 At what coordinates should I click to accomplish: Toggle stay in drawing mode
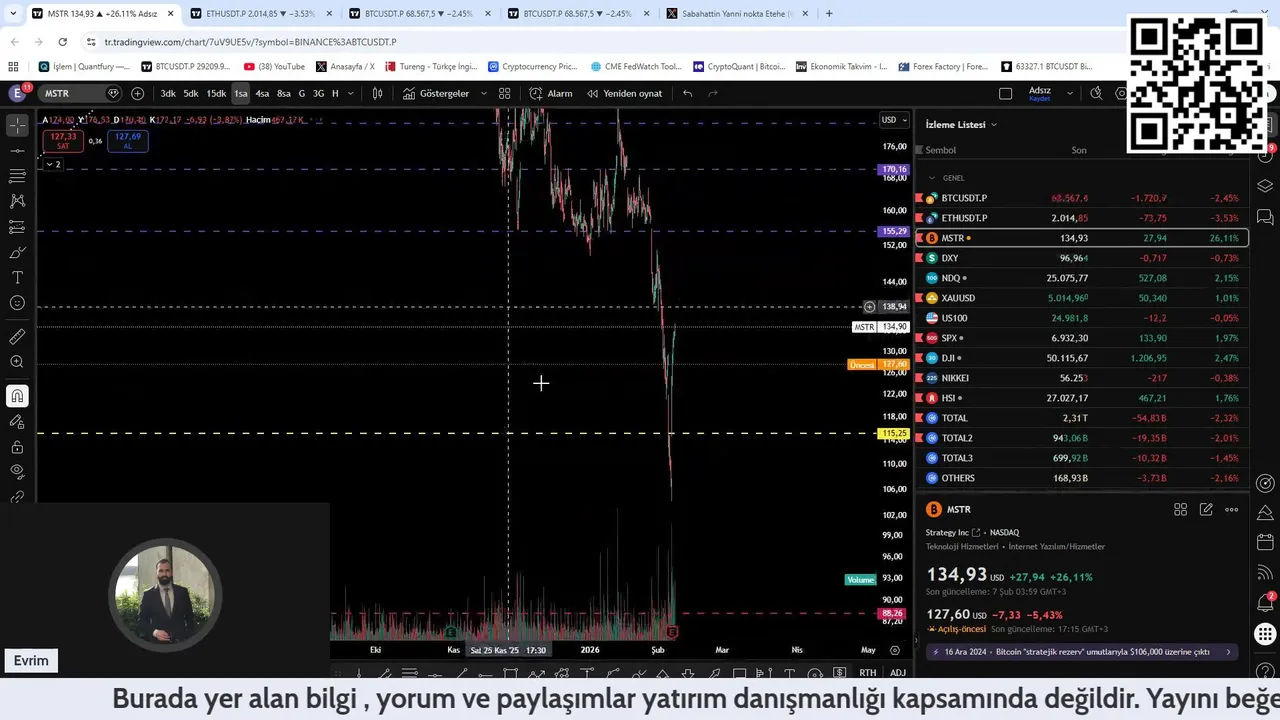[17, 421]
